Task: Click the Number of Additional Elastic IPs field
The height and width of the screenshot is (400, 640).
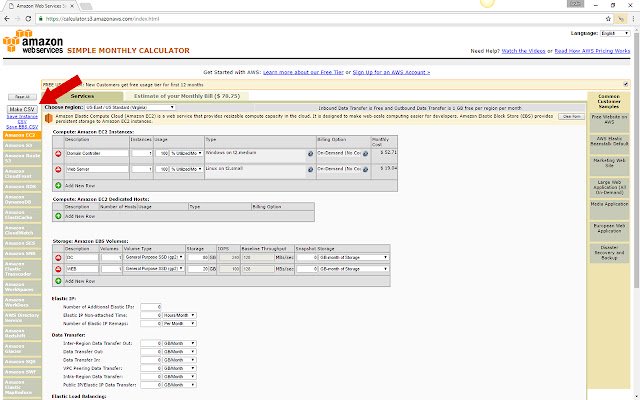Action: pyautogui.click(x=151, y=307)
